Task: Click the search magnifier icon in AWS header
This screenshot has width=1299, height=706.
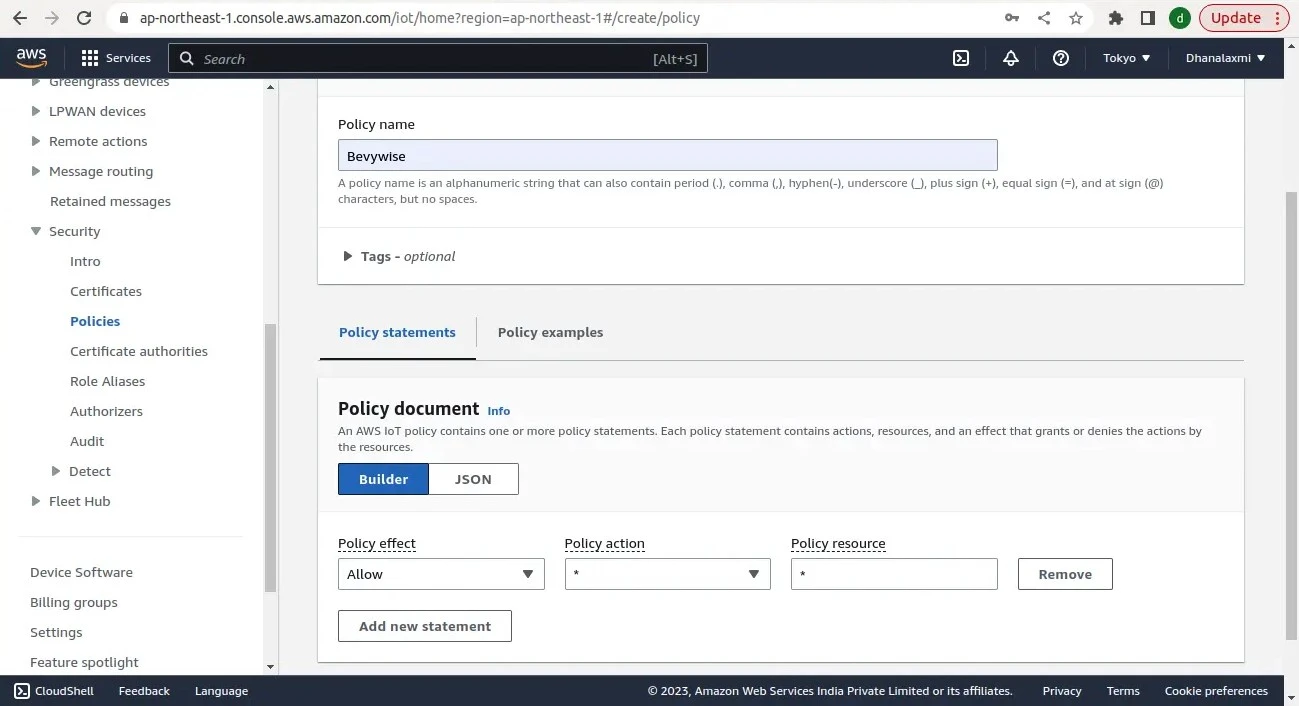Action: pos(186,59)
